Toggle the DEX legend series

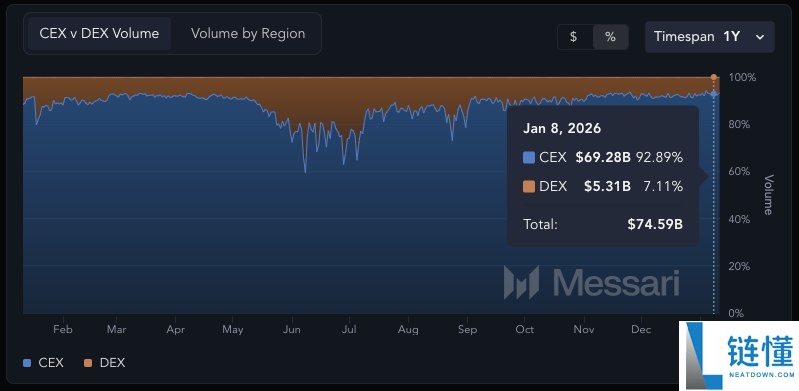pyautogui.click(x=104, y=363)
